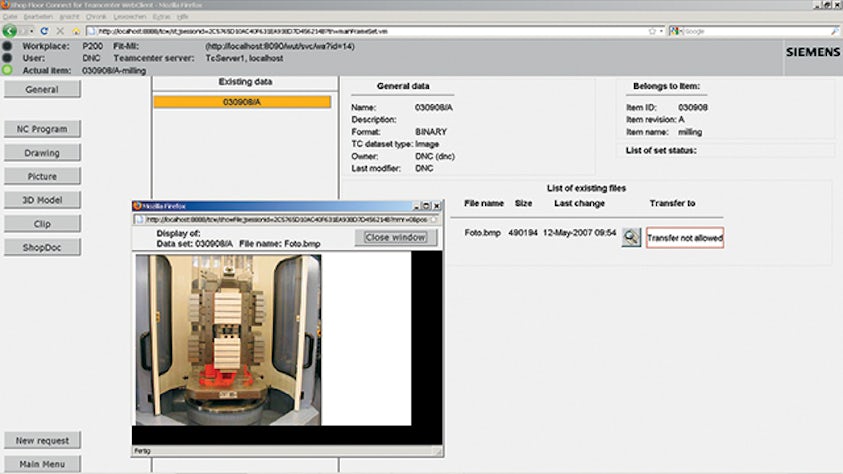Click the Fit-MI localhost URL text
The height and width of the screenshot is (474, 843).
280,46
